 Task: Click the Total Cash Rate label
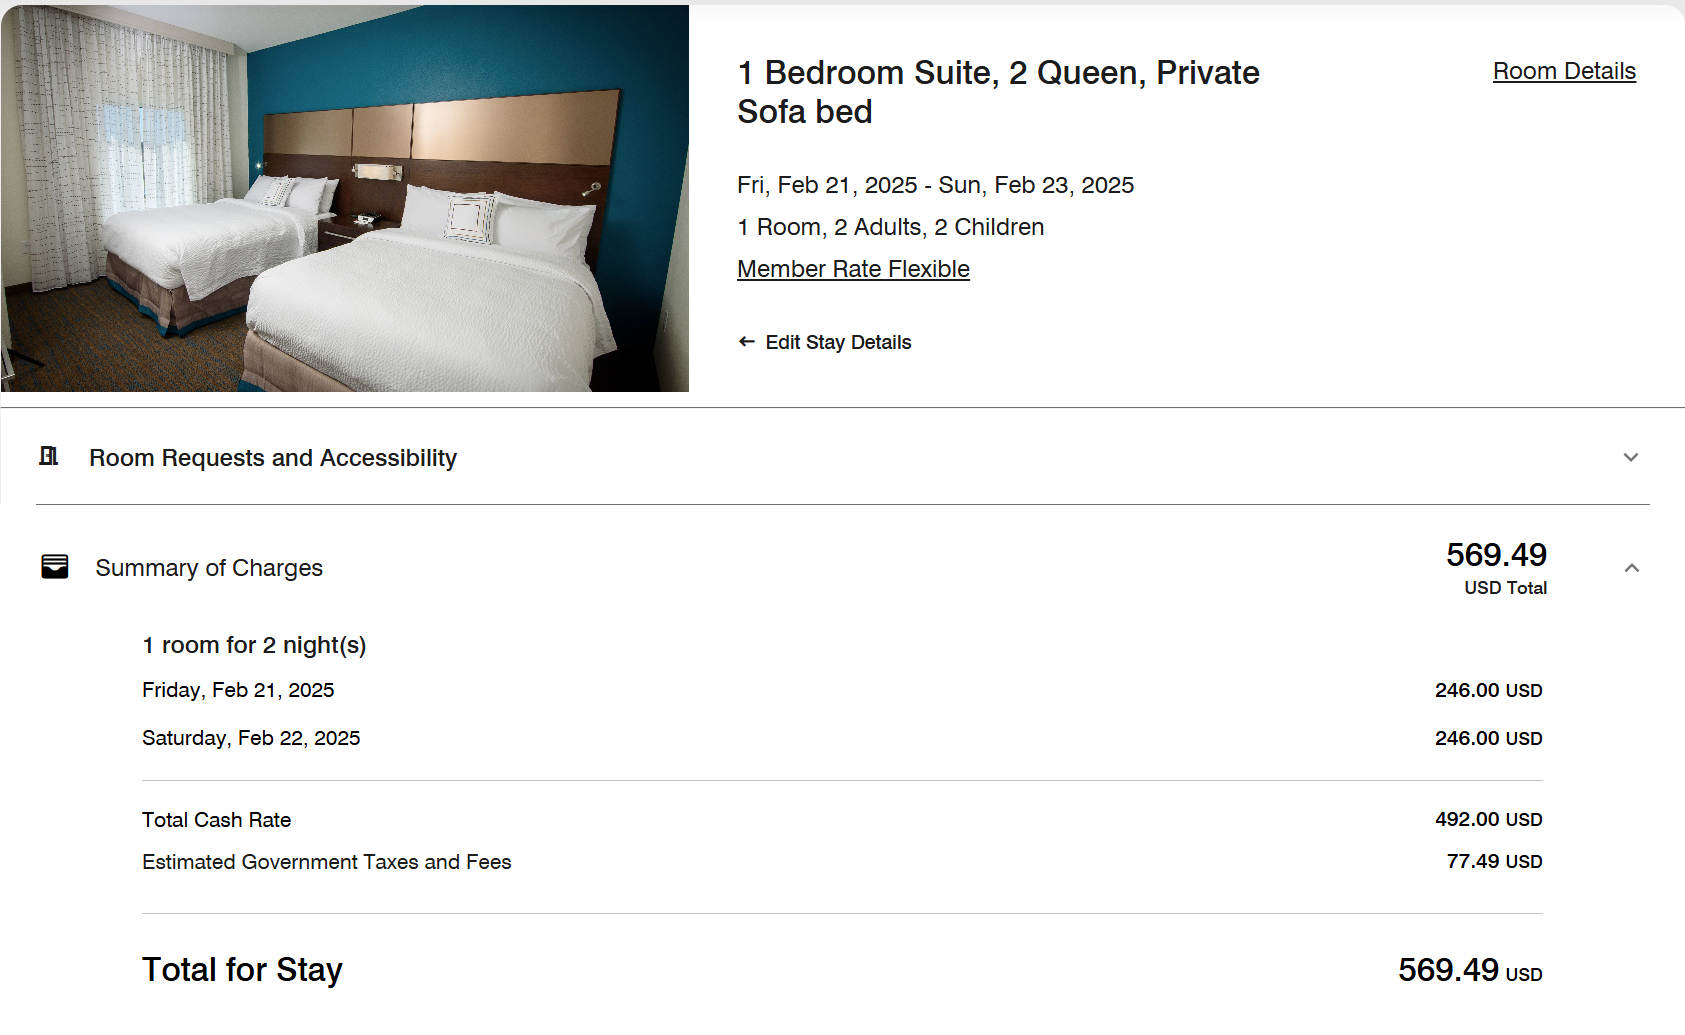(216, 820)
